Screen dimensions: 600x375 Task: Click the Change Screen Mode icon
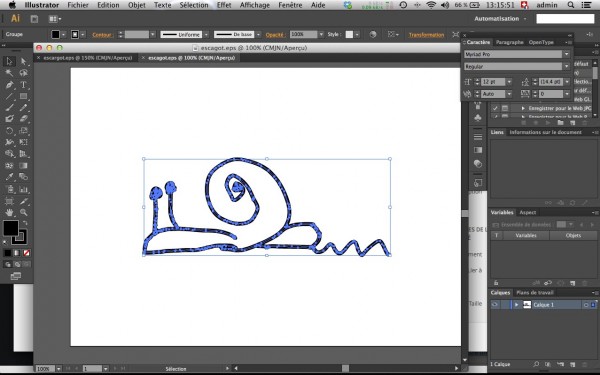coord(16,276)
